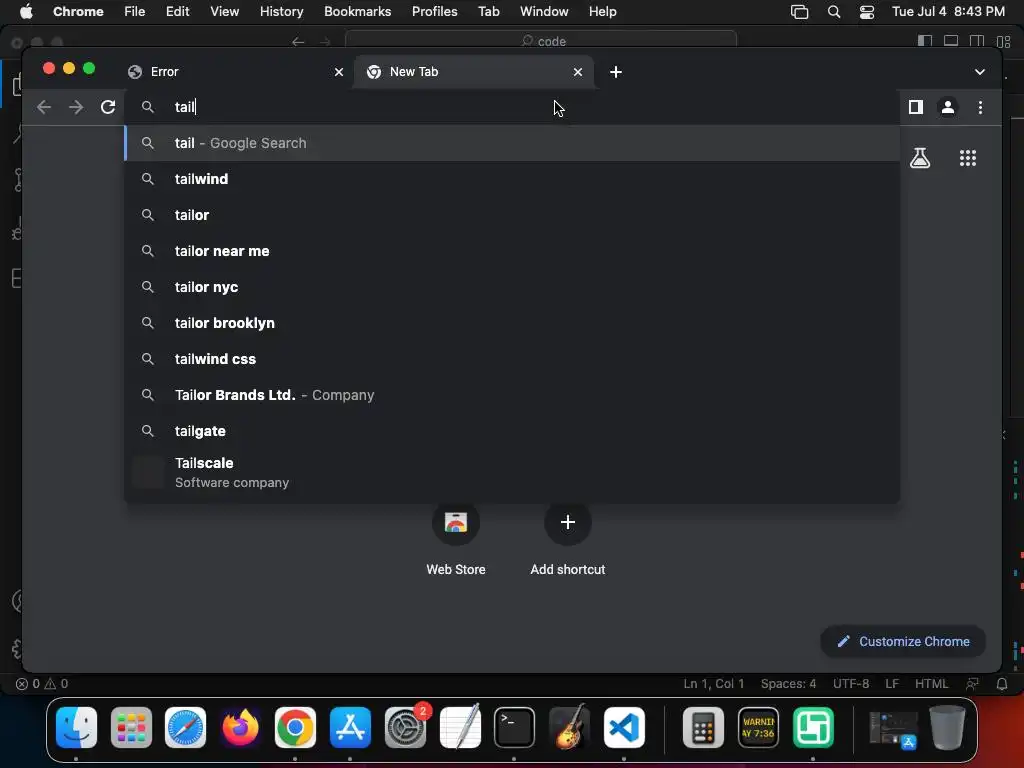Choose the 'tail - Google Search' suggestion
This screenshot has height=768, width=1024.
click(x=513, y=143)
